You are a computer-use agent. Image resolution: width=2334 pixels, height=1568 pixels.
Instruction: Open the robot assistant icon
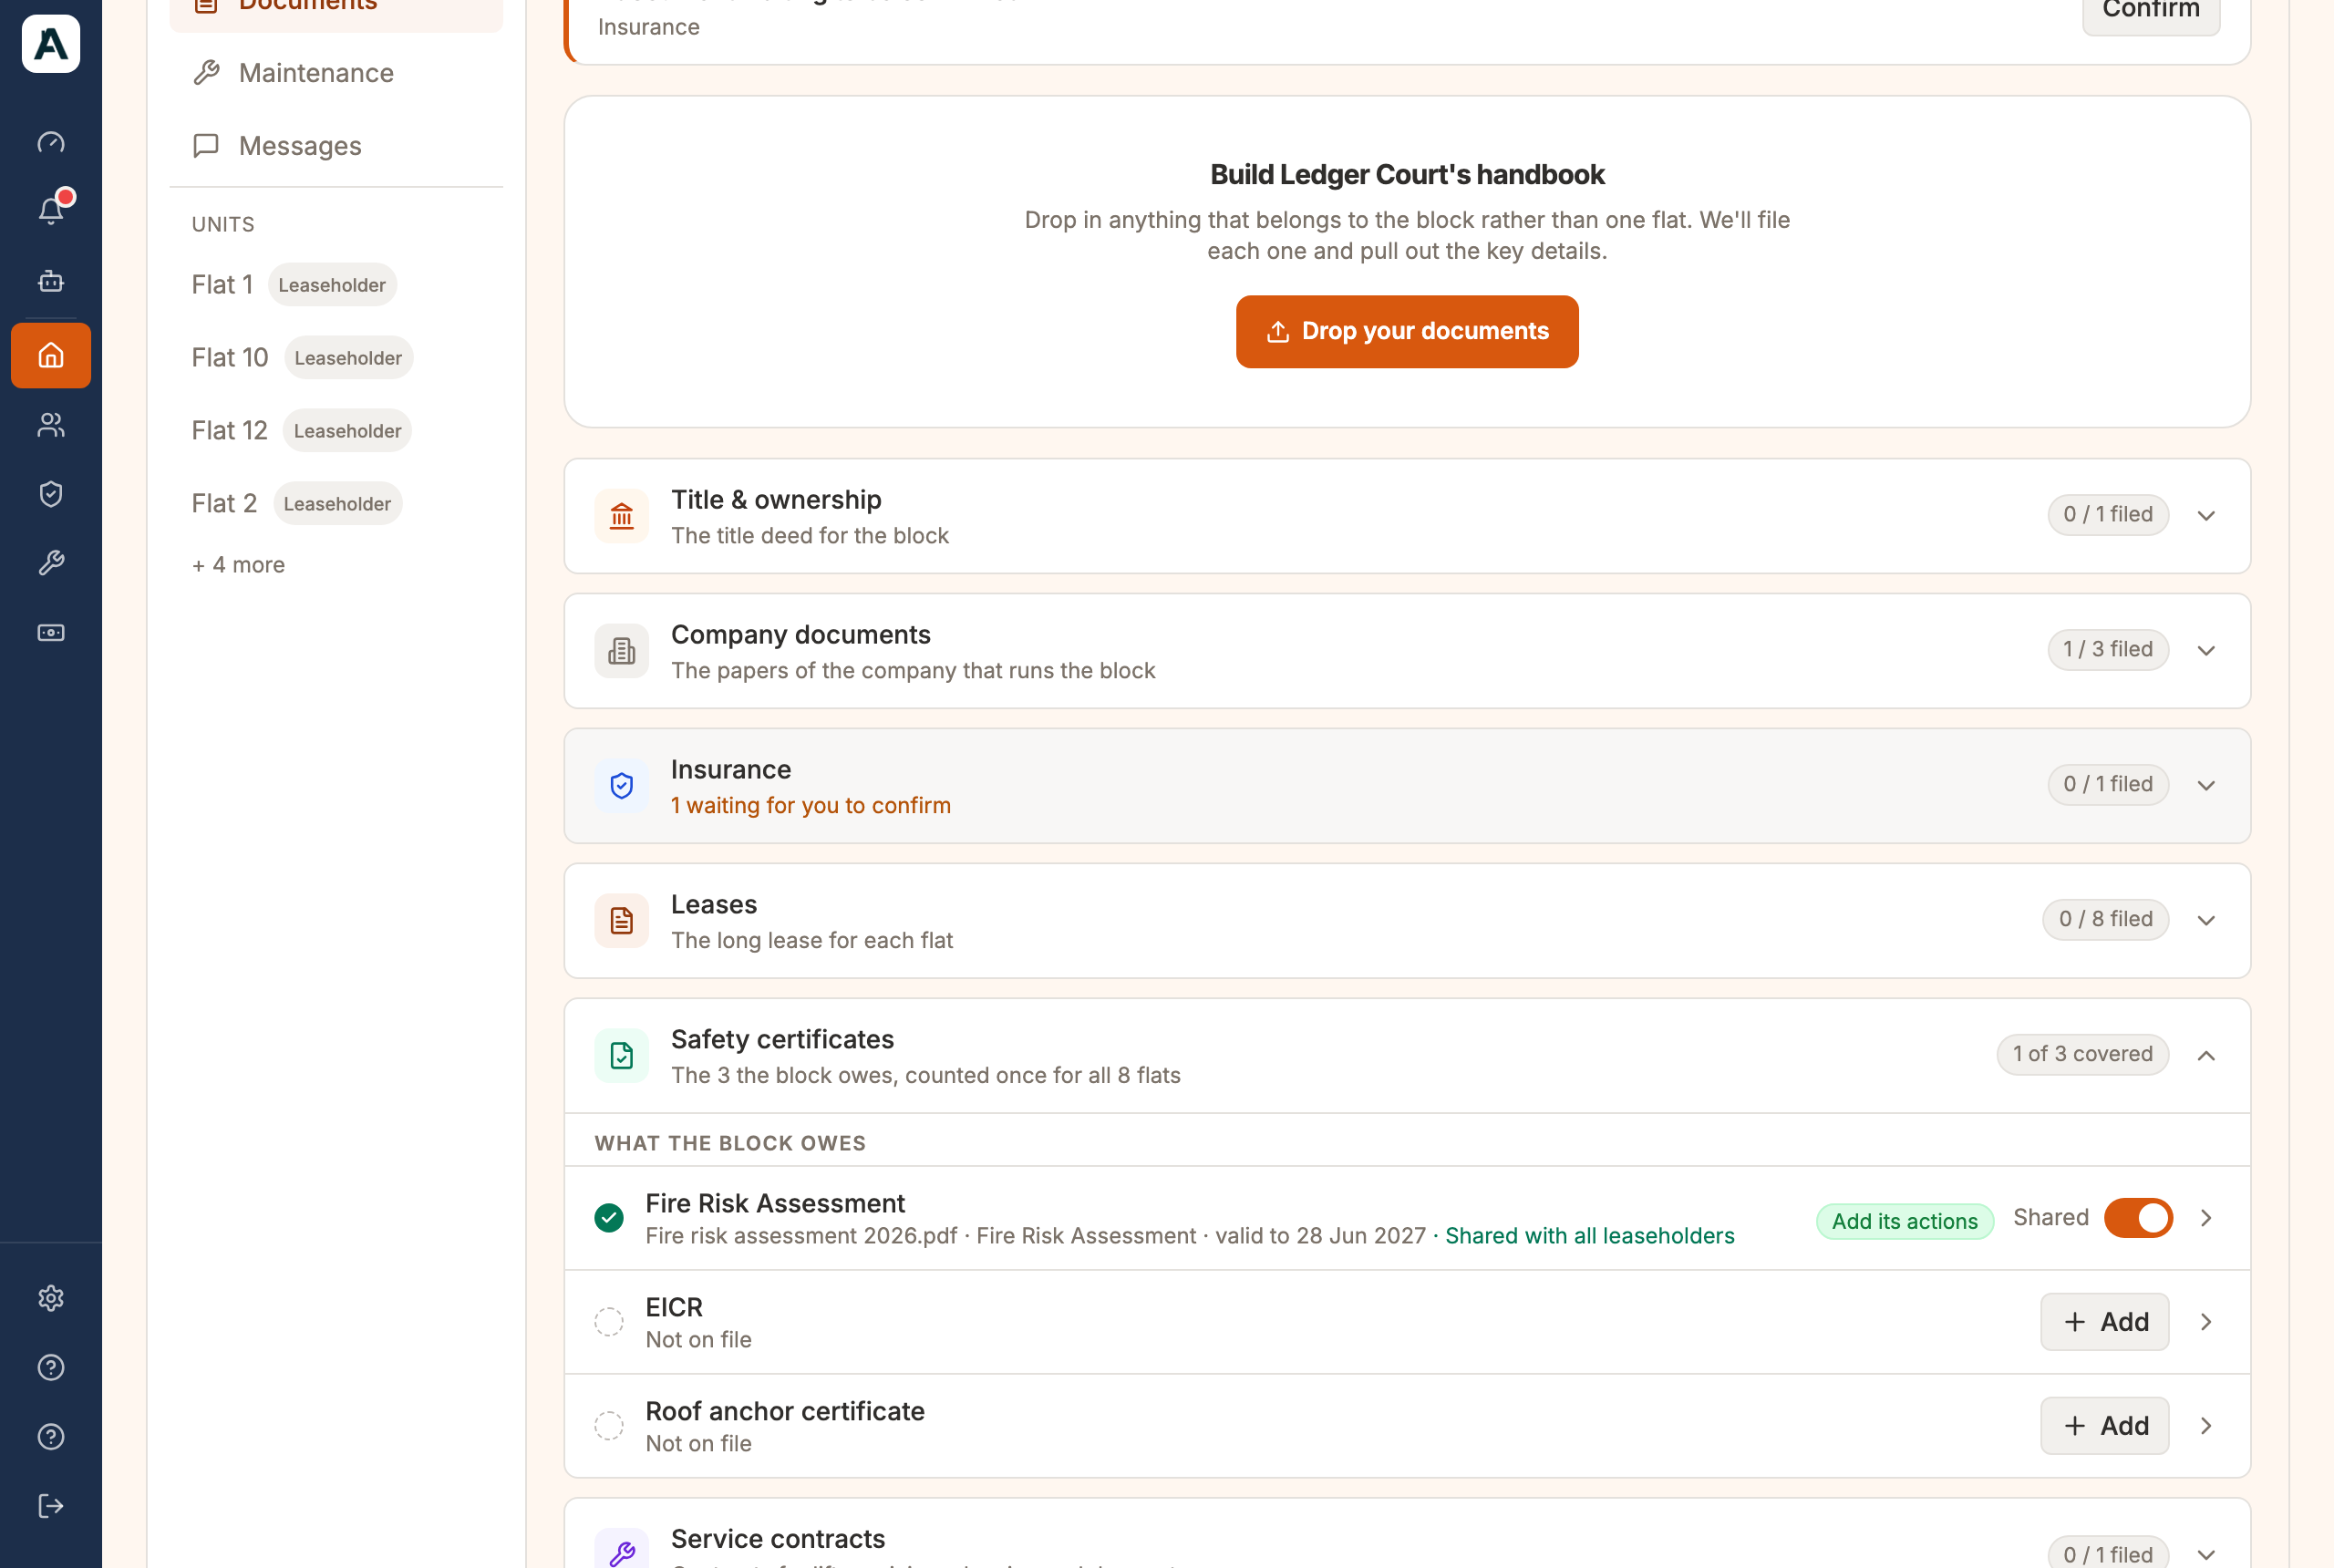coord(51,281)
